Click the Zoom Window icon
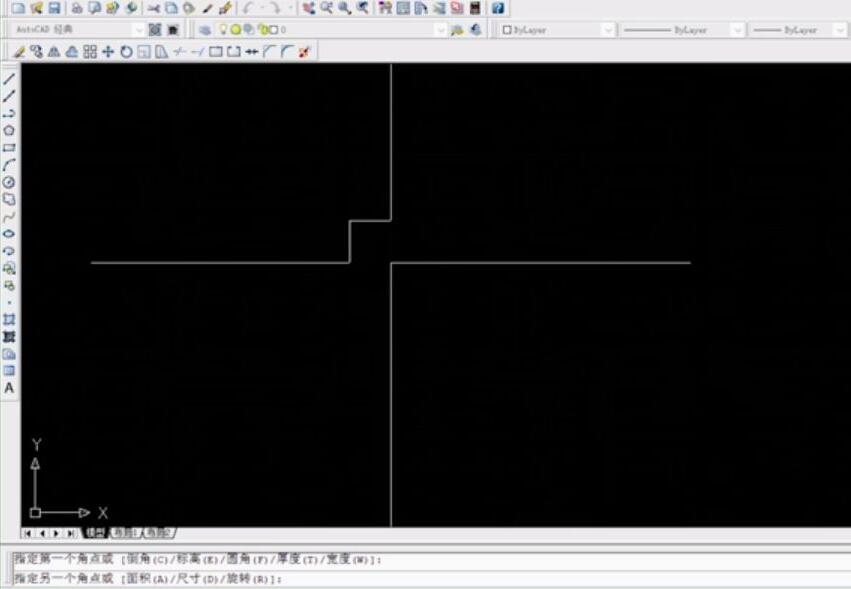Image resolution: width=851 pixels, height=589 pixels. [x=344, y=8]
